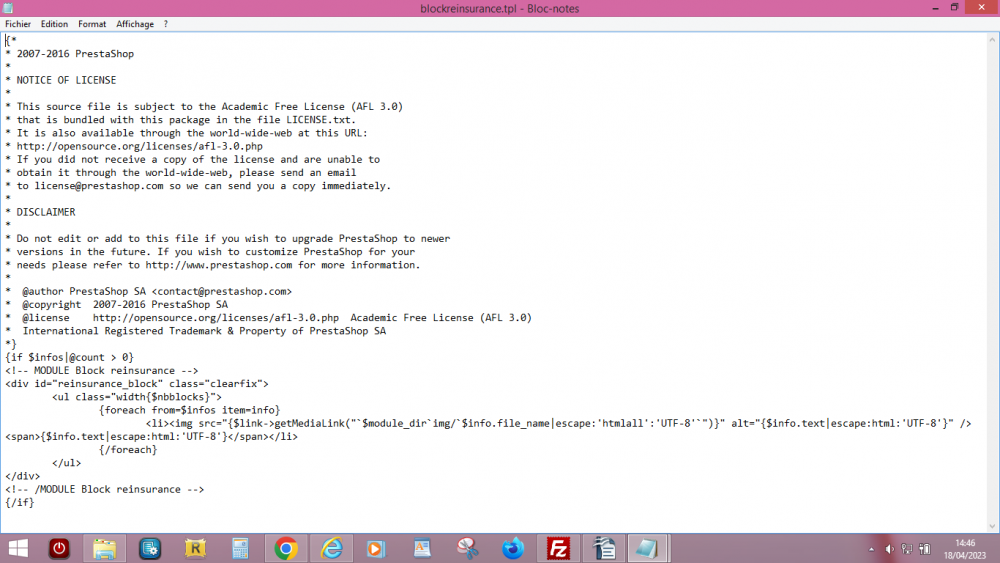Open the yellow R application in taskbar

point(195,548)
